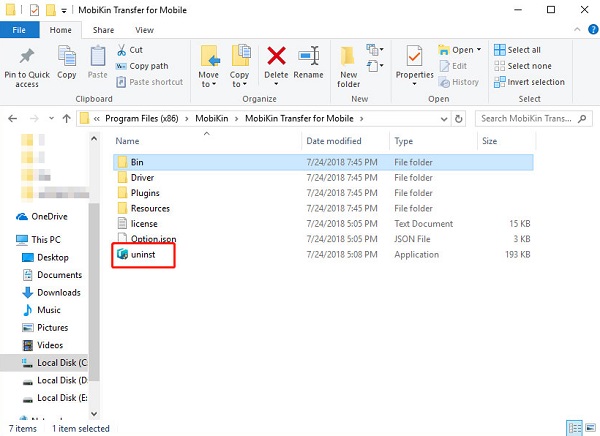Click the Forward navigation arrow
This screenshot has width=600, height=436.
(34, 119)
